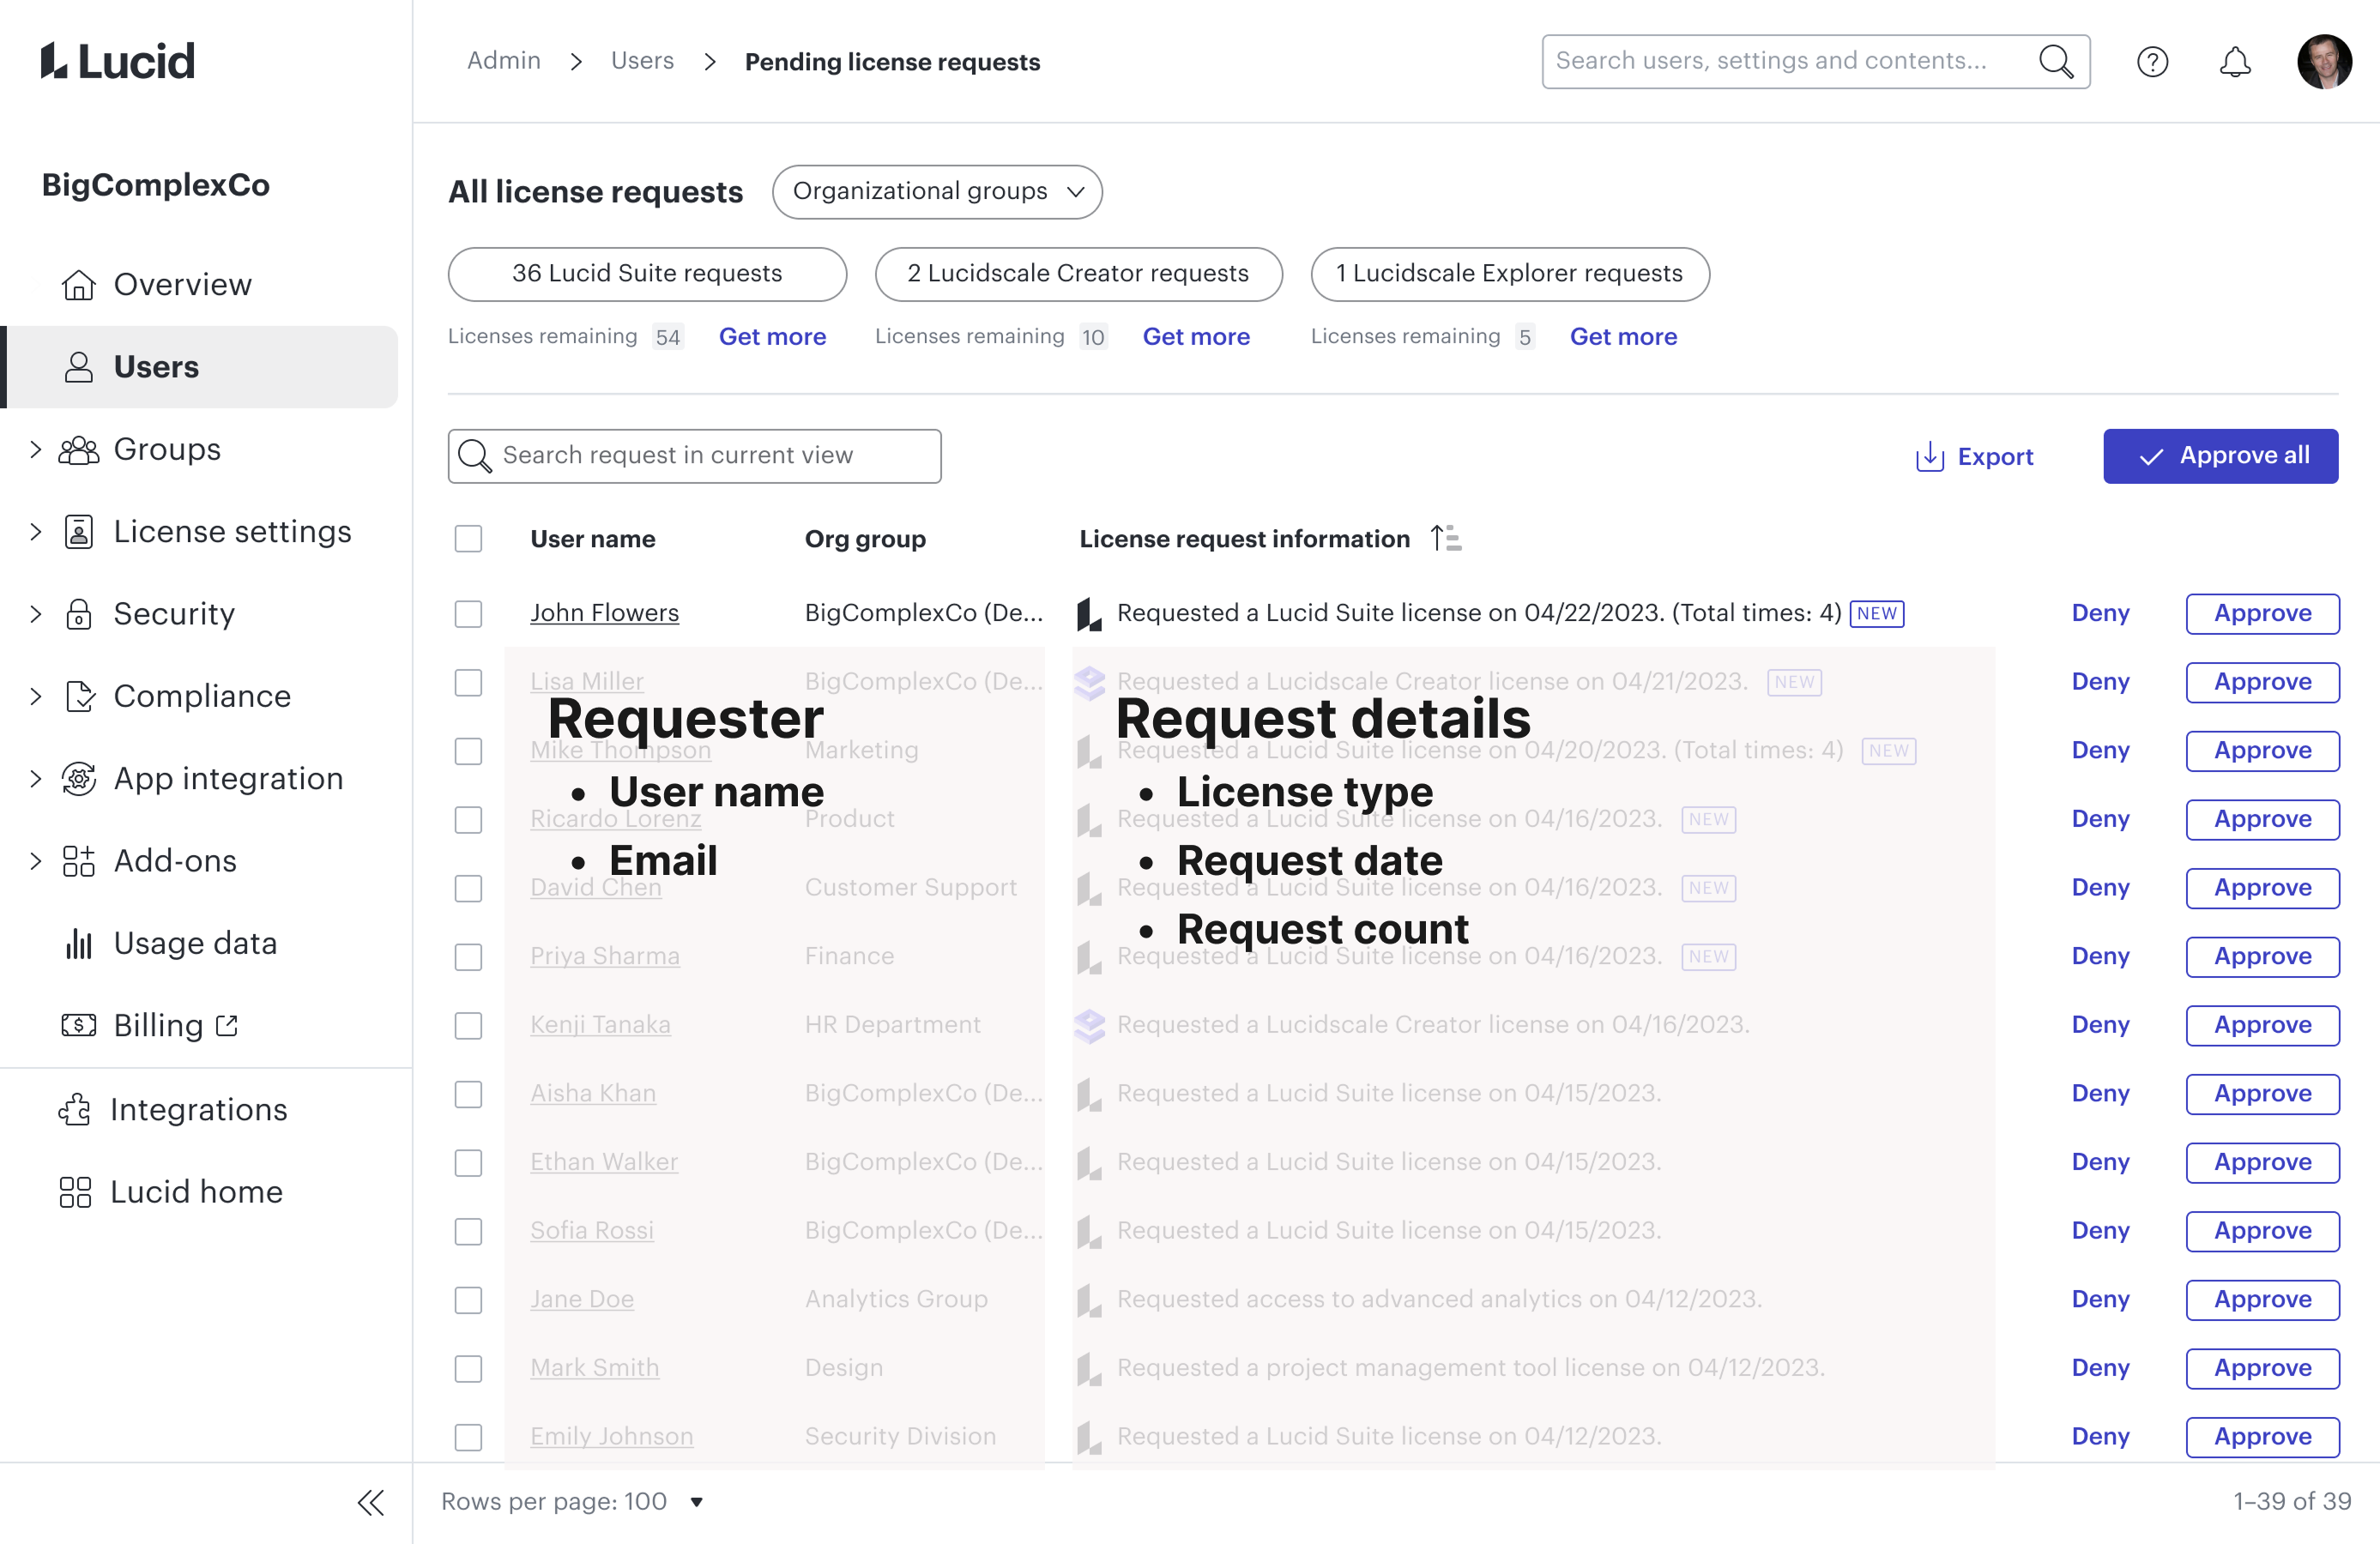Expand the Security sidebar section
Viewport: 2380px width, 1544px height.
pyautogui.click(x=36, y=614)
